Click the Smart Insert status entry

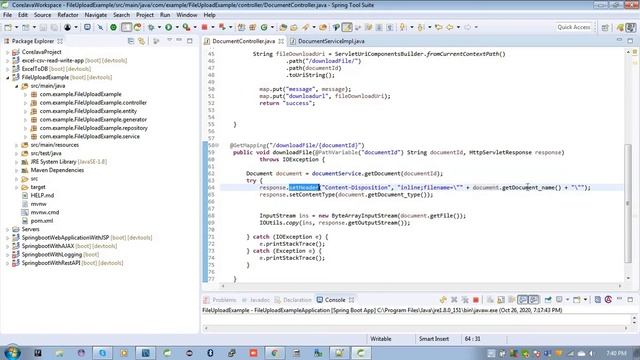click(x=433, y=339)
